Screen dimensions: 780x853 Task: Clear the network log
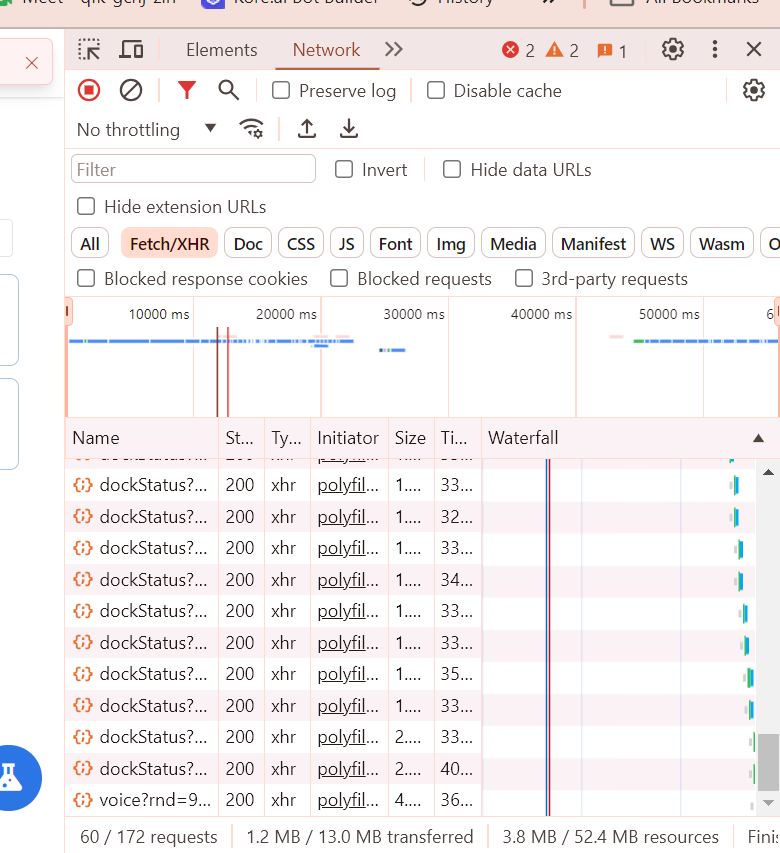pos(131,91)
